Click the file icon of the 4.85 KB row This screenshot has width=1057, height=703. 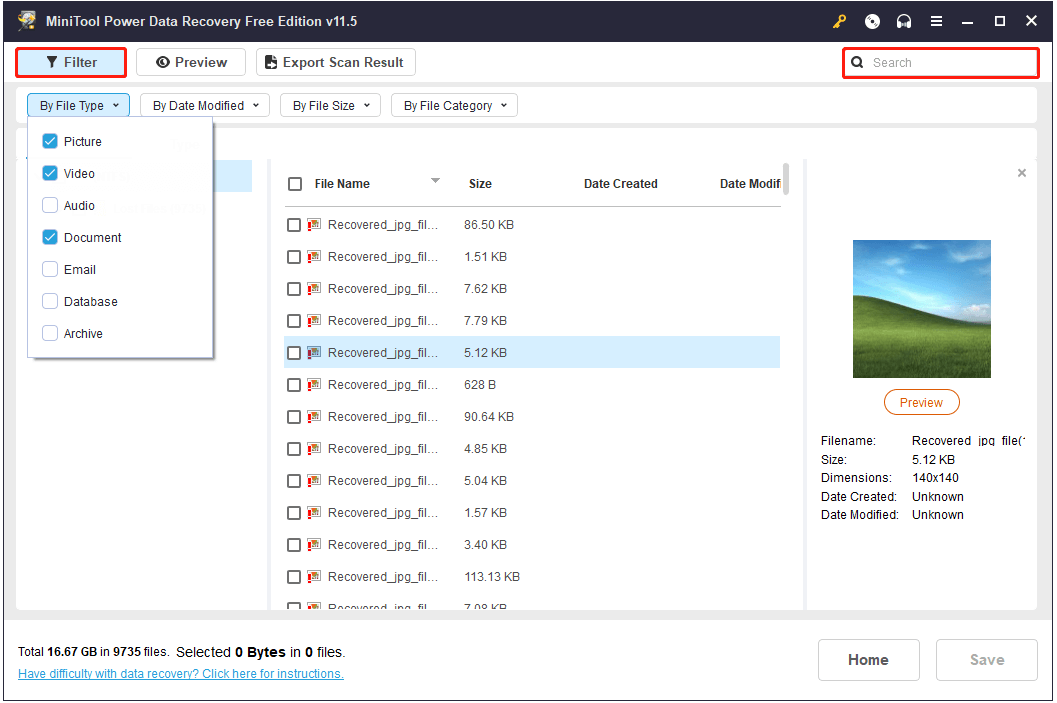click(314, 449)
